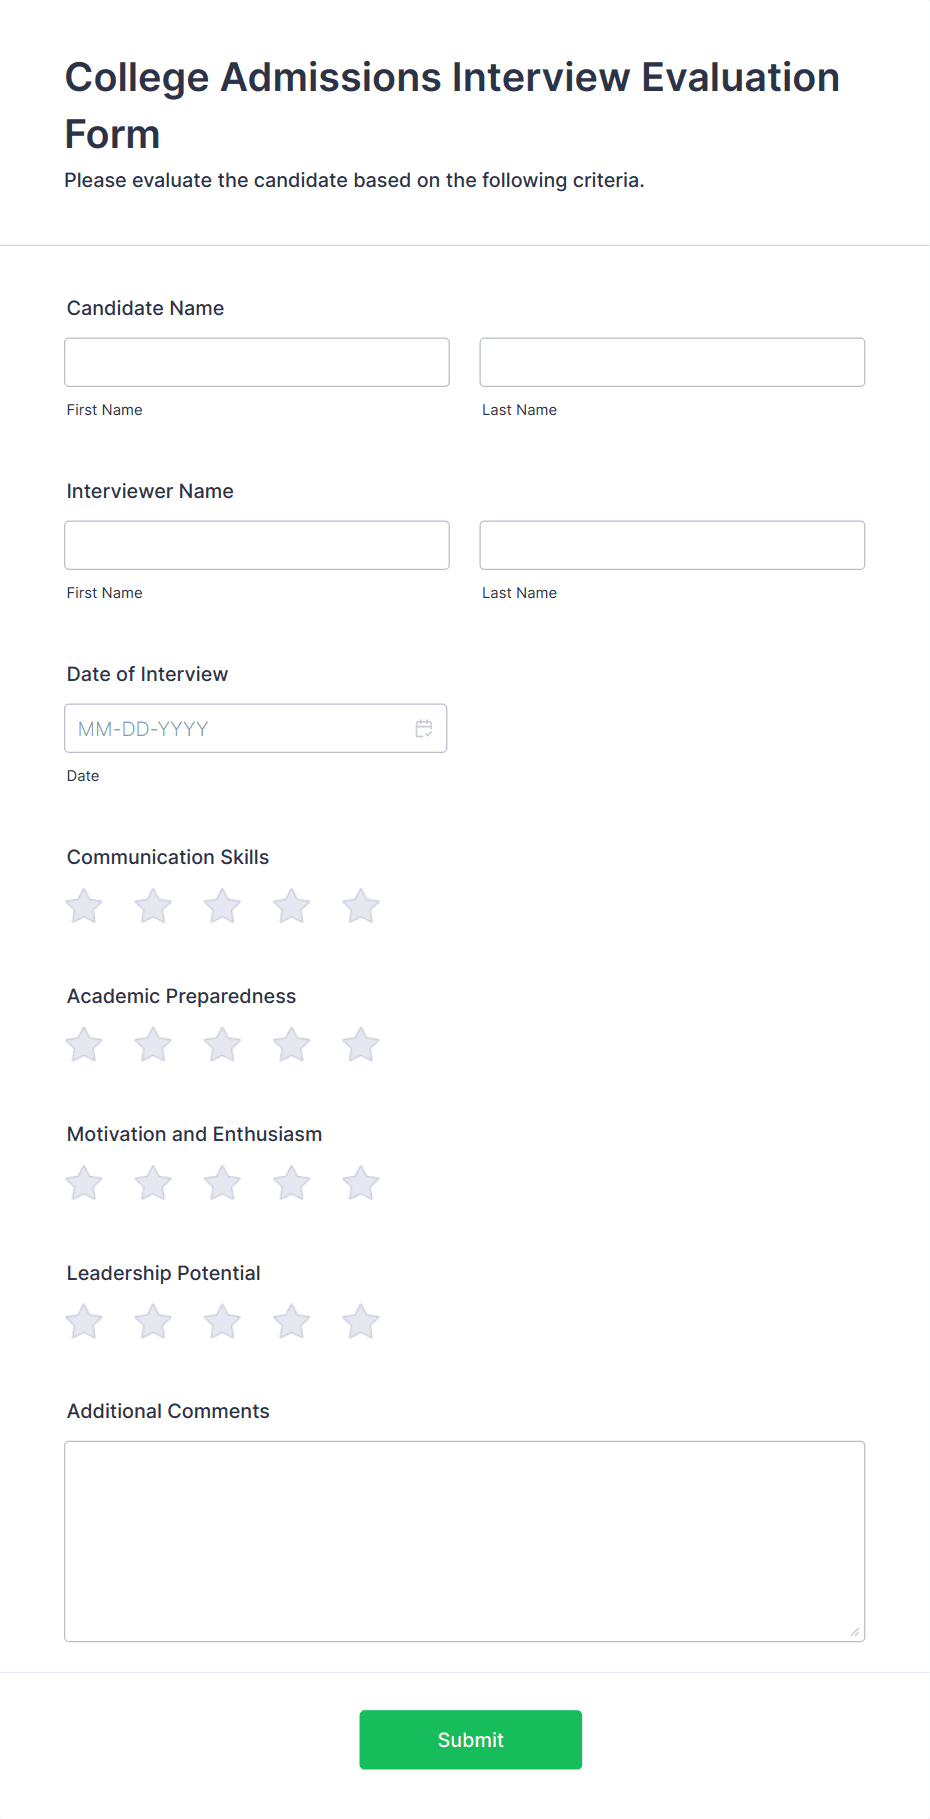Focus the MM-DD-YYYY date input
This screenshot has height=1819, width=930.
(x=256, y=728)
